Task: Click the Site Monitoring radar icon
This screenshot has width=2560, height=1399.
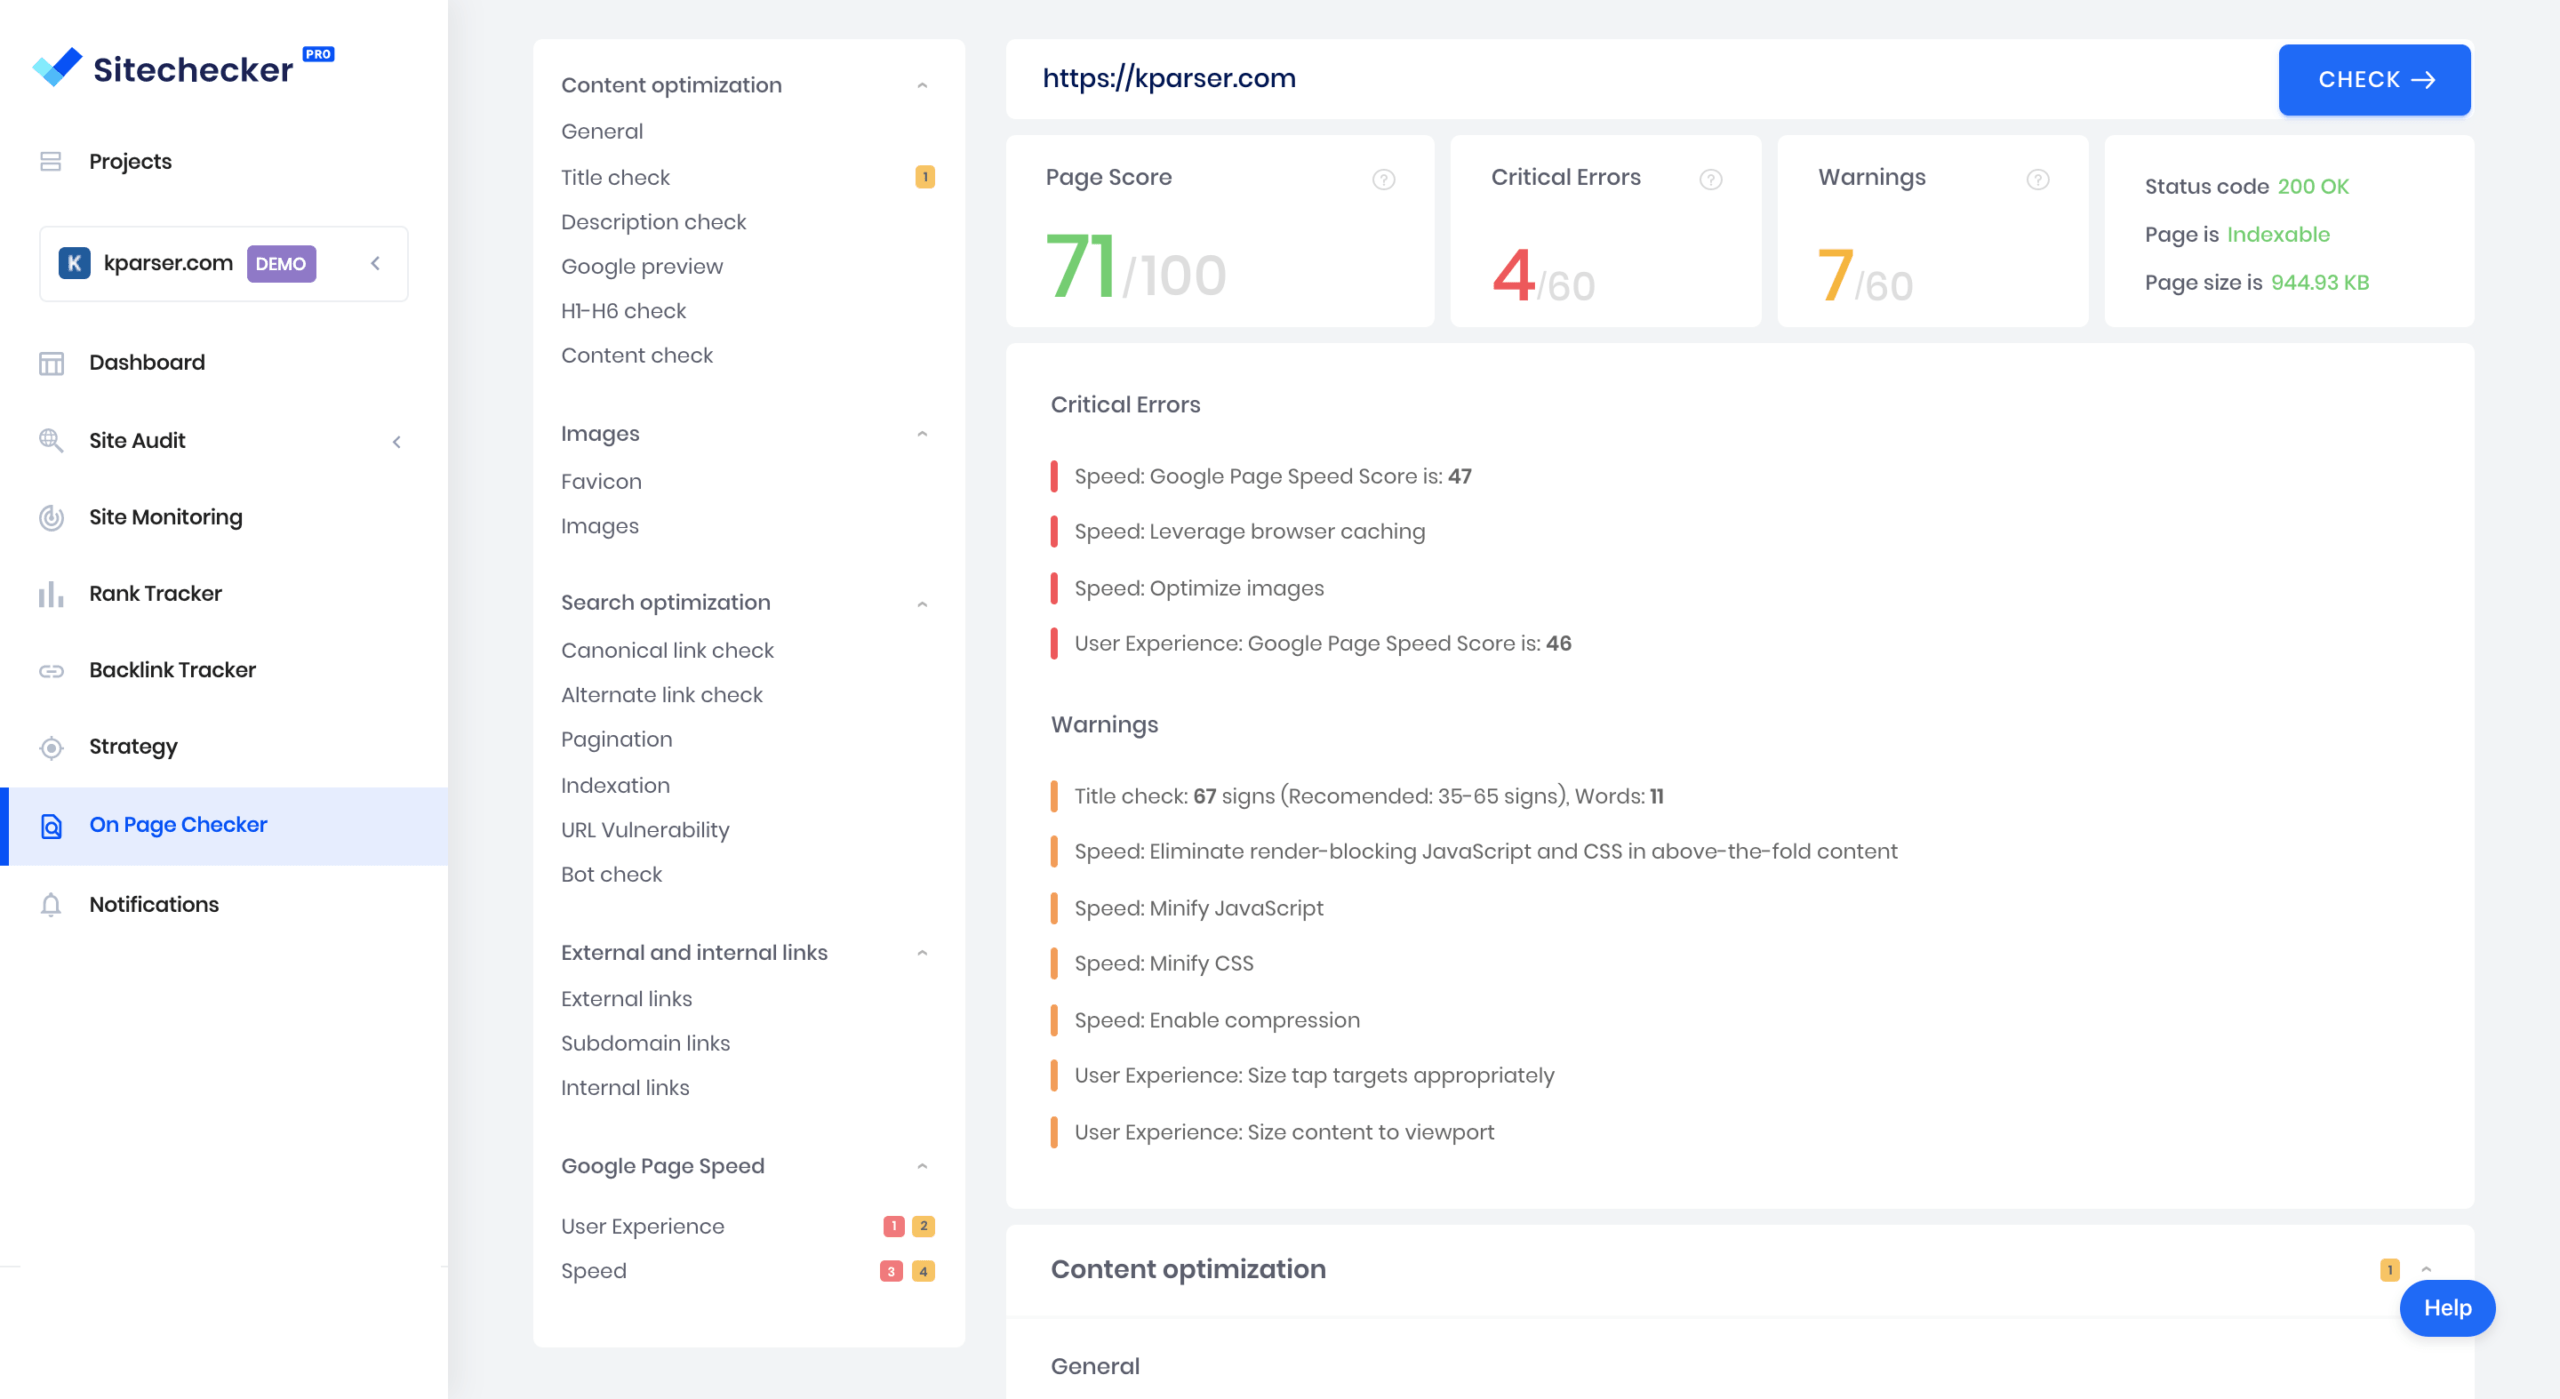Action: [51, 517]
